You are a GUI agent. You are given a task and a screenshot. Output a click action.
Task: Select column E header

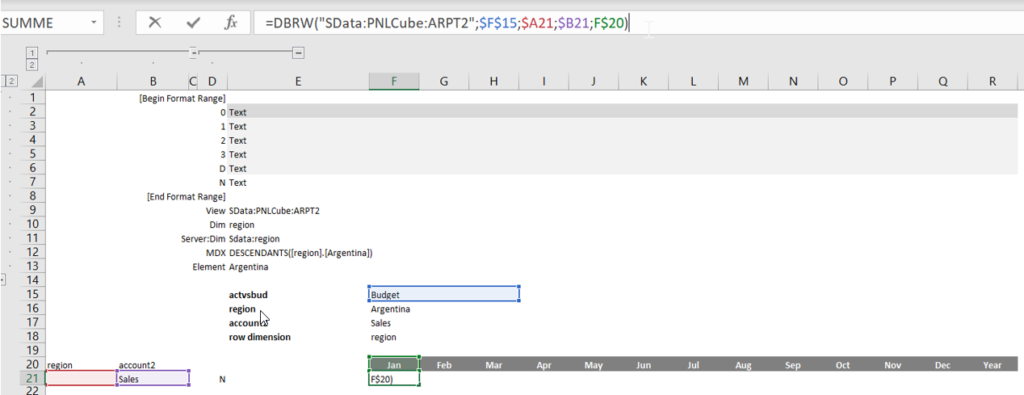[298, 82]
